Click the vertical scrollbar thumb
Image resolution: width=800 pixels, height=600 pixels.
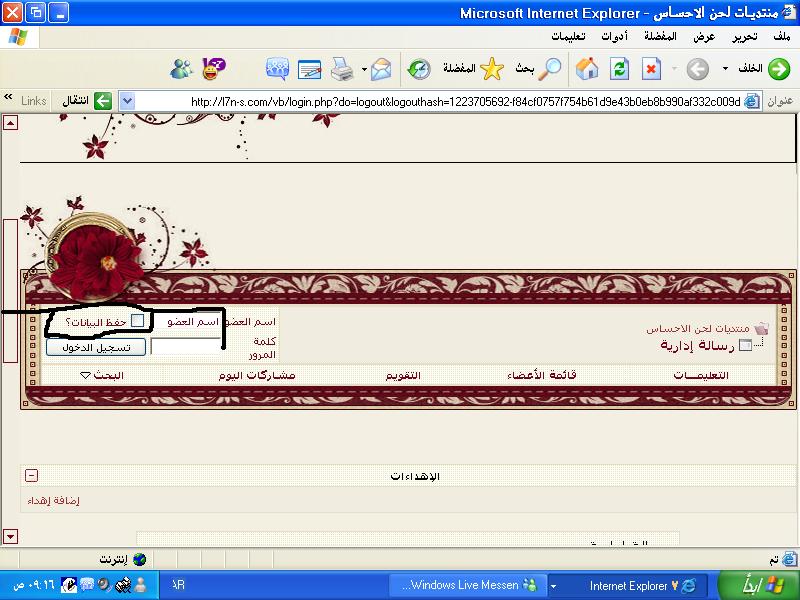click(10, 290)
